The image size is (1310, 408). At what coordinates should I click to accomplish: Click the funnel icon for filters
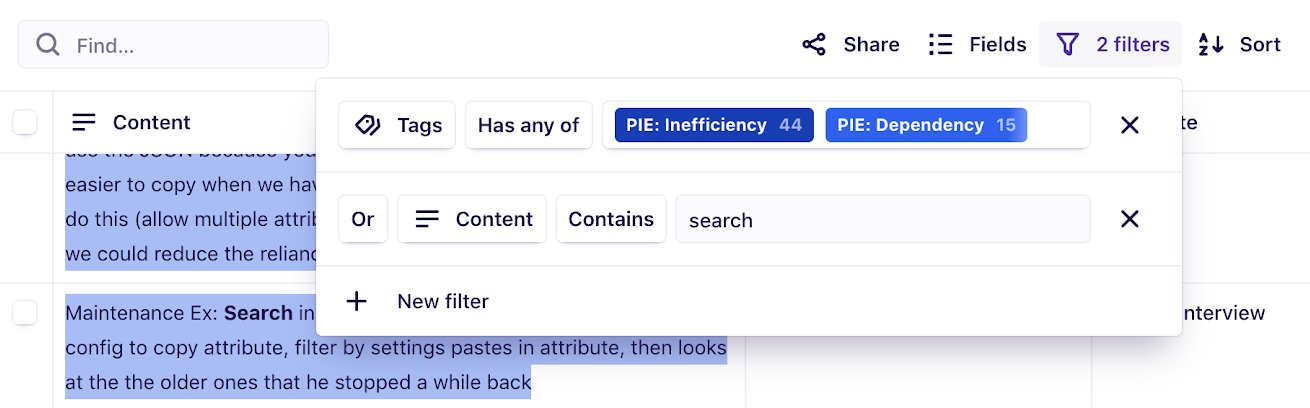1068,45
